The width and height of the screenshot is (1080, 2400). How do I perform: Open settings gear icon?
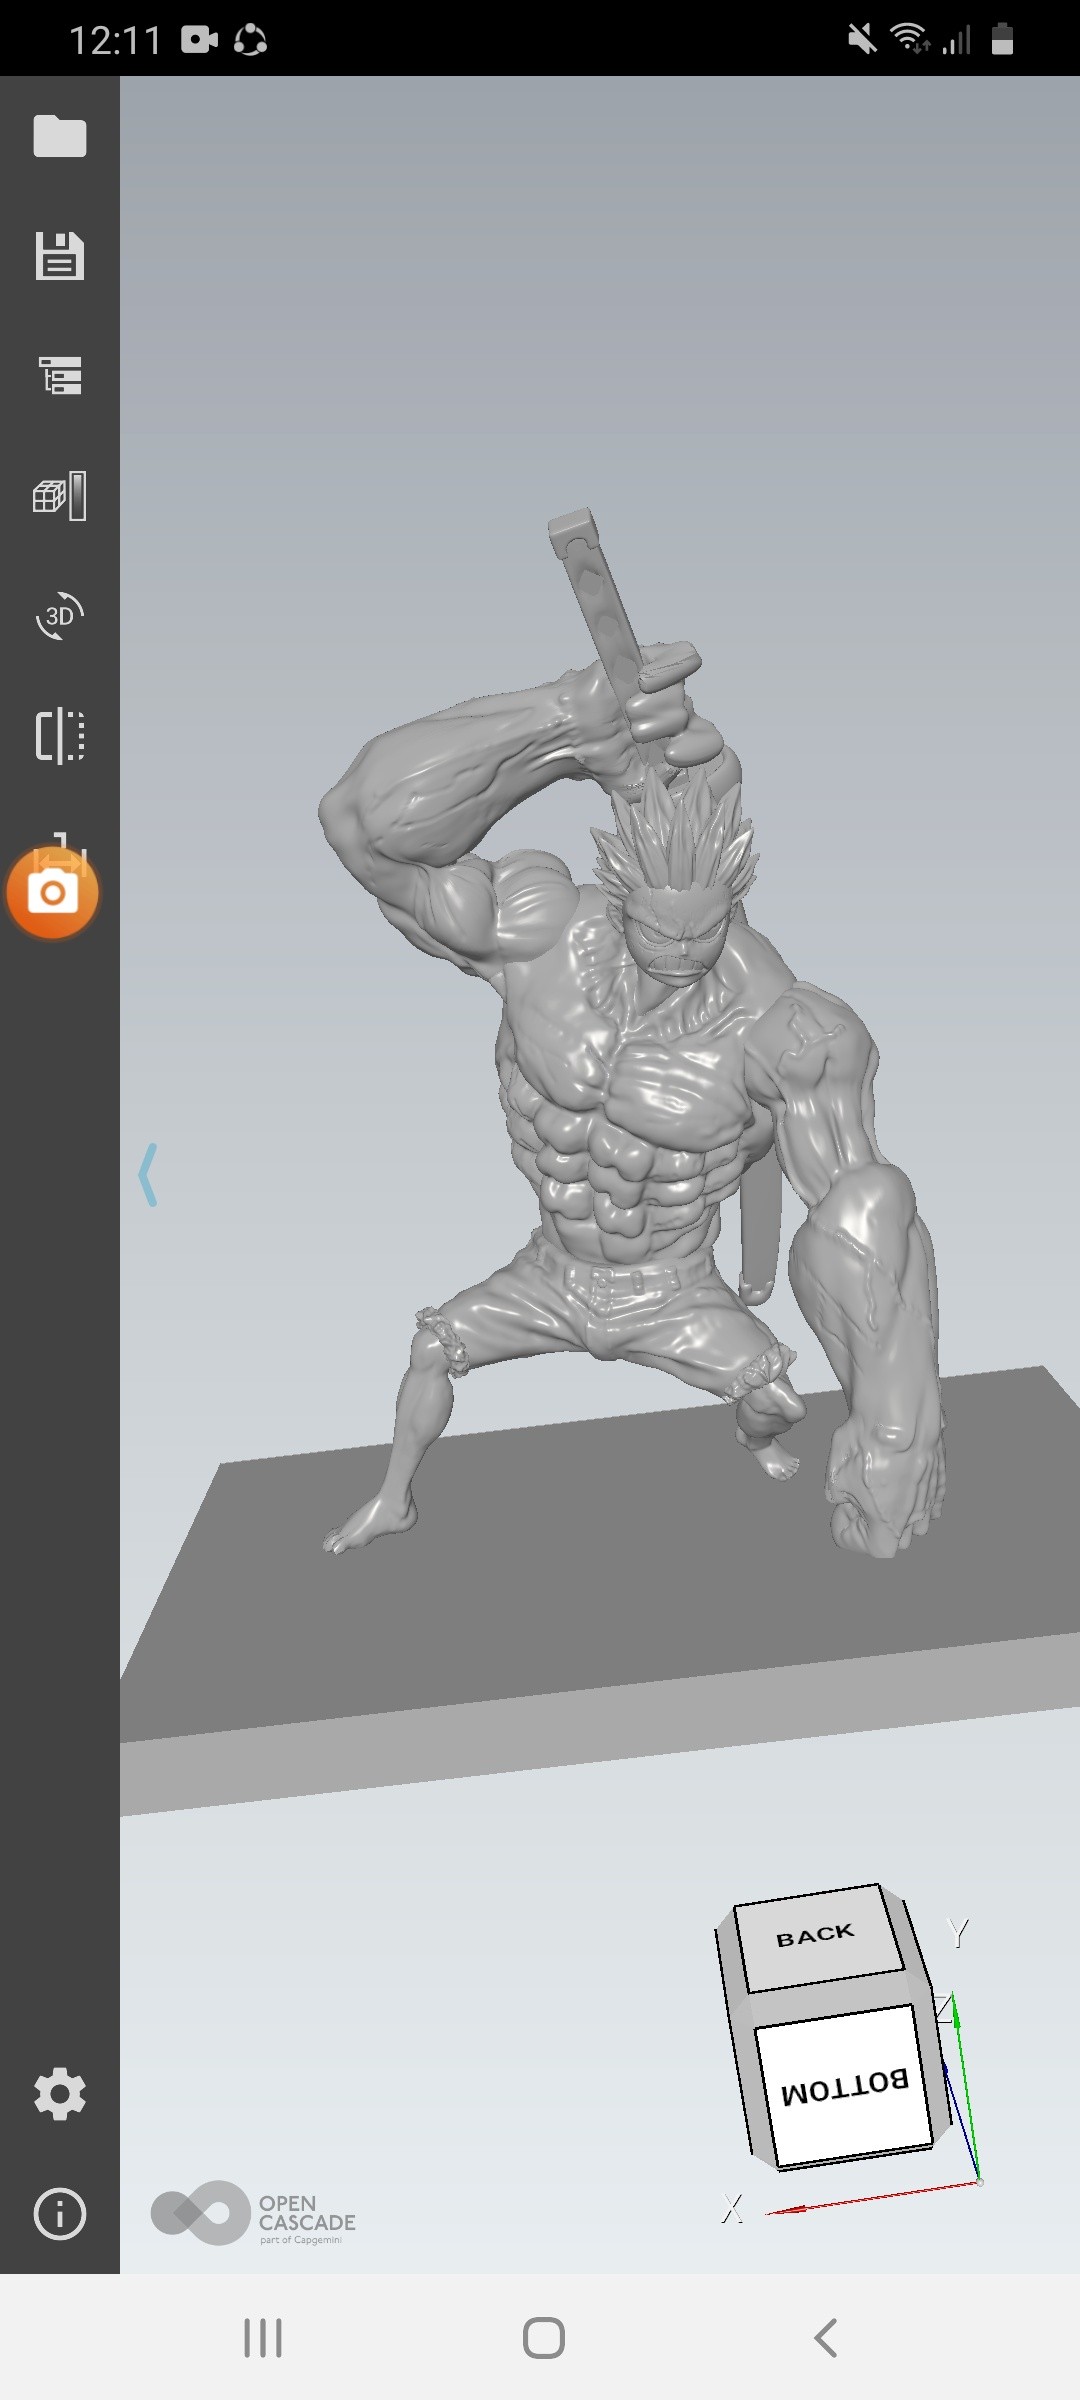[60, 2094]
